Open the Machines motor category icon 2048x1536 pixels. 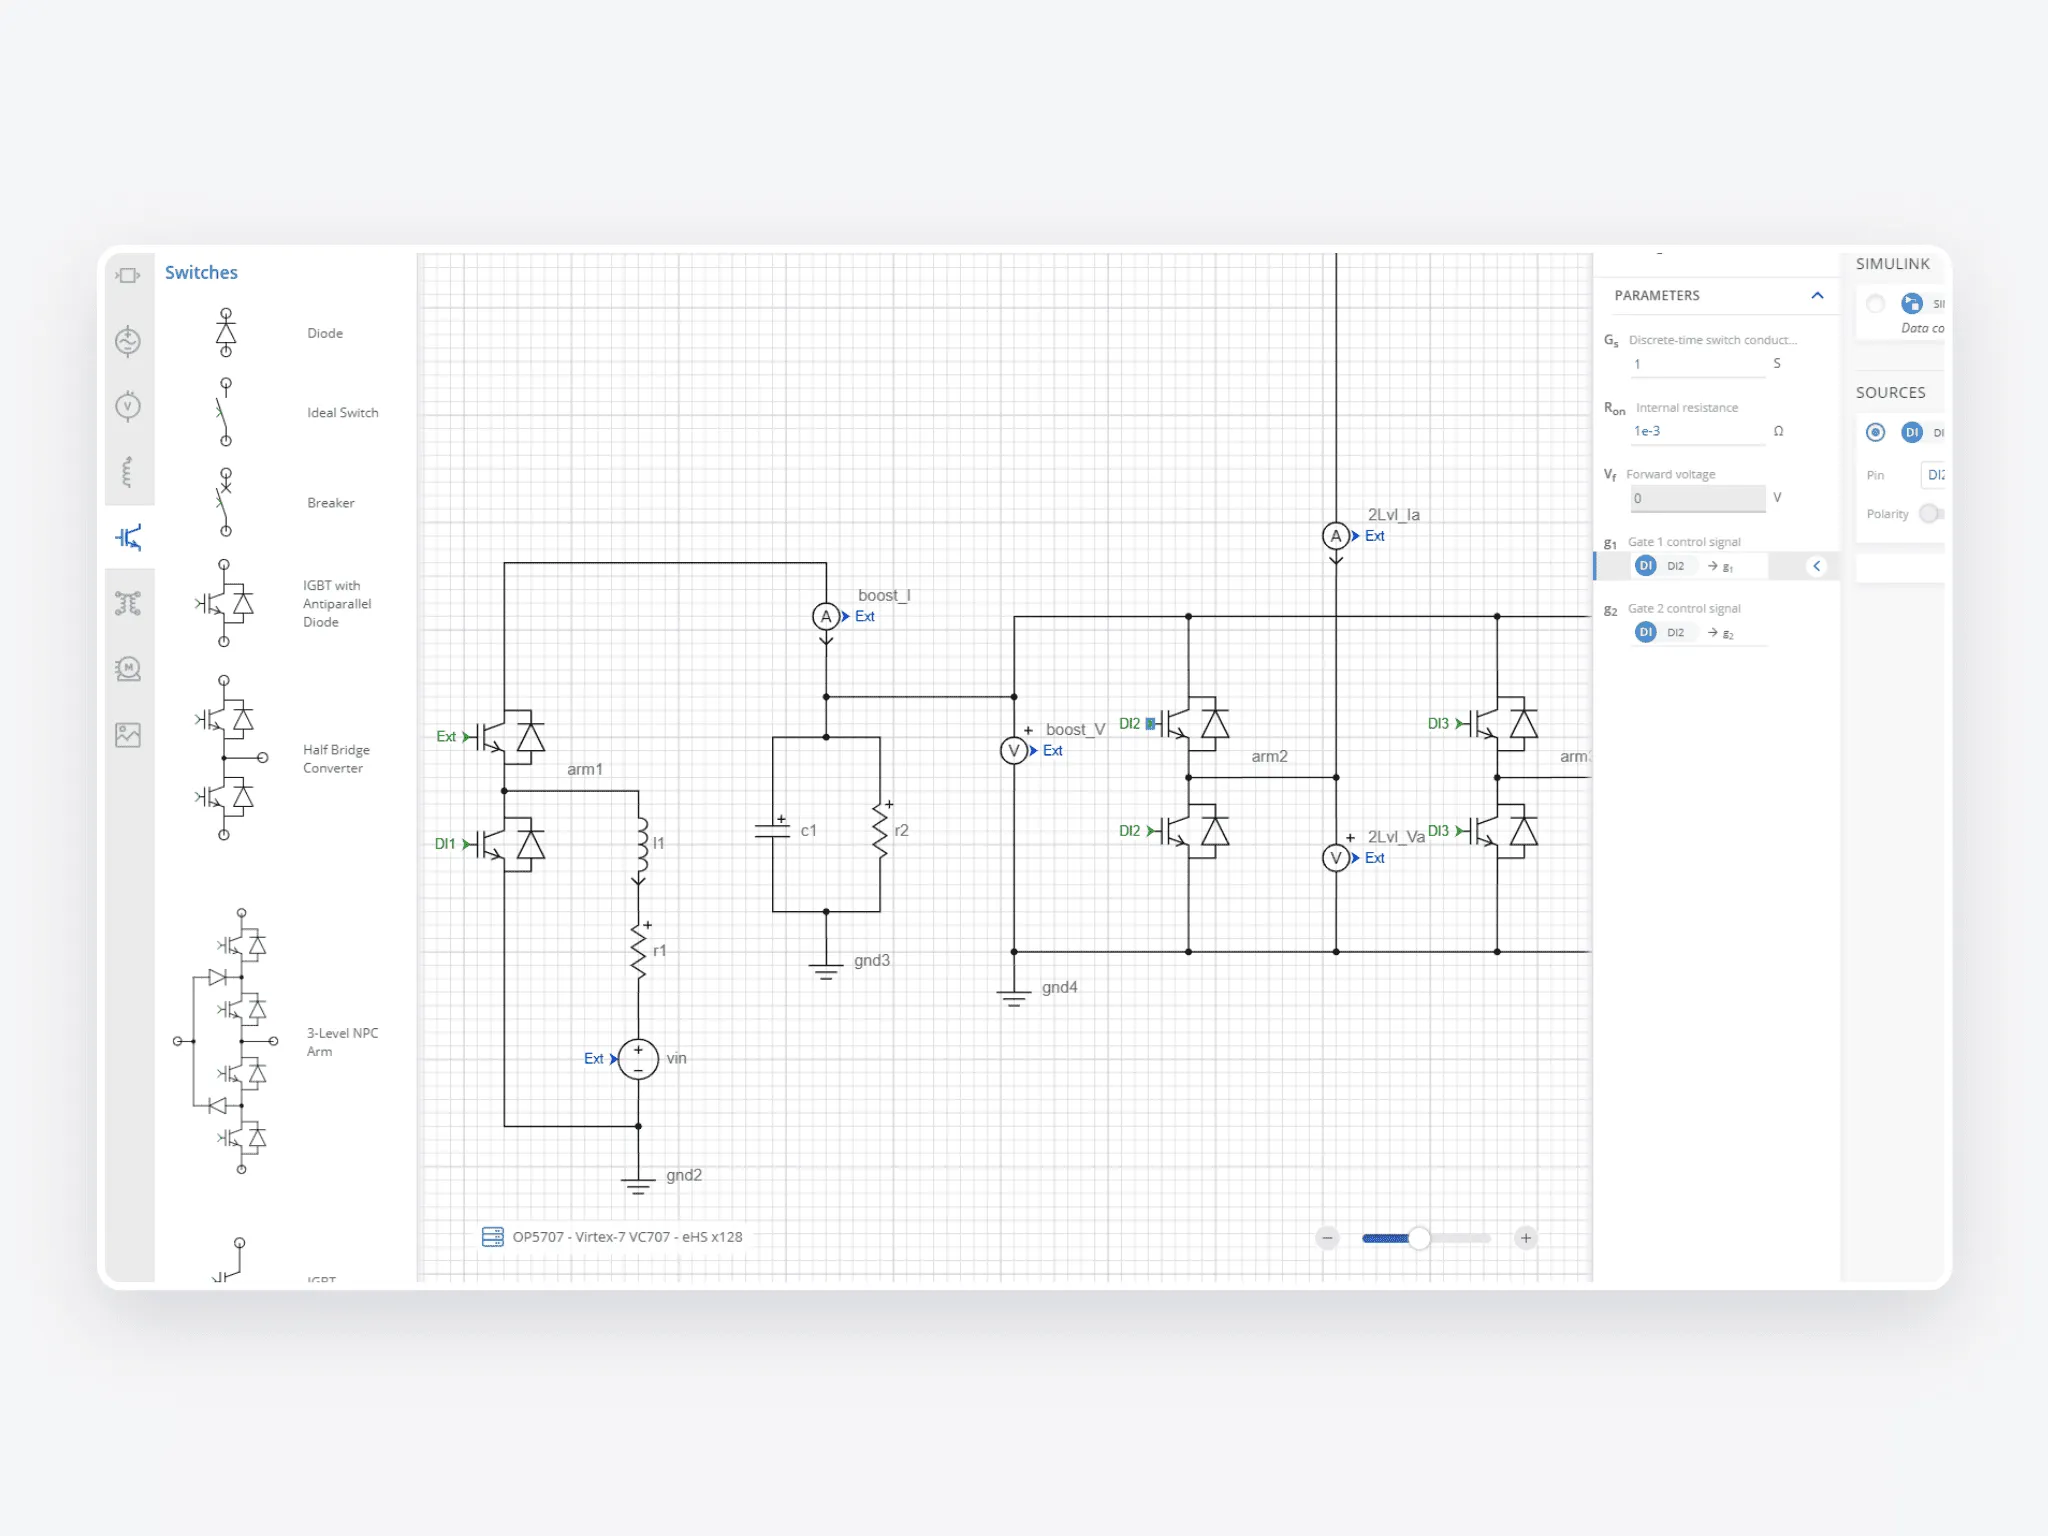128,669
